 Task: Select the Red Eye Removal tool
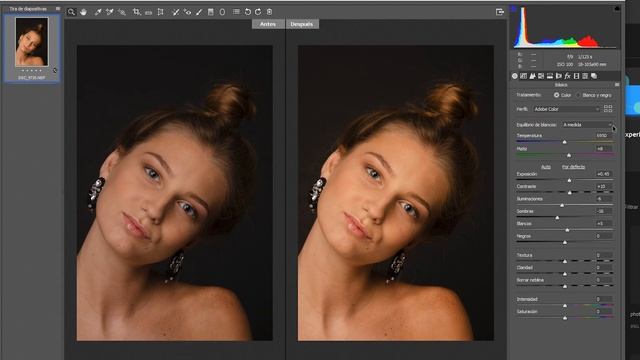point(187,12)
